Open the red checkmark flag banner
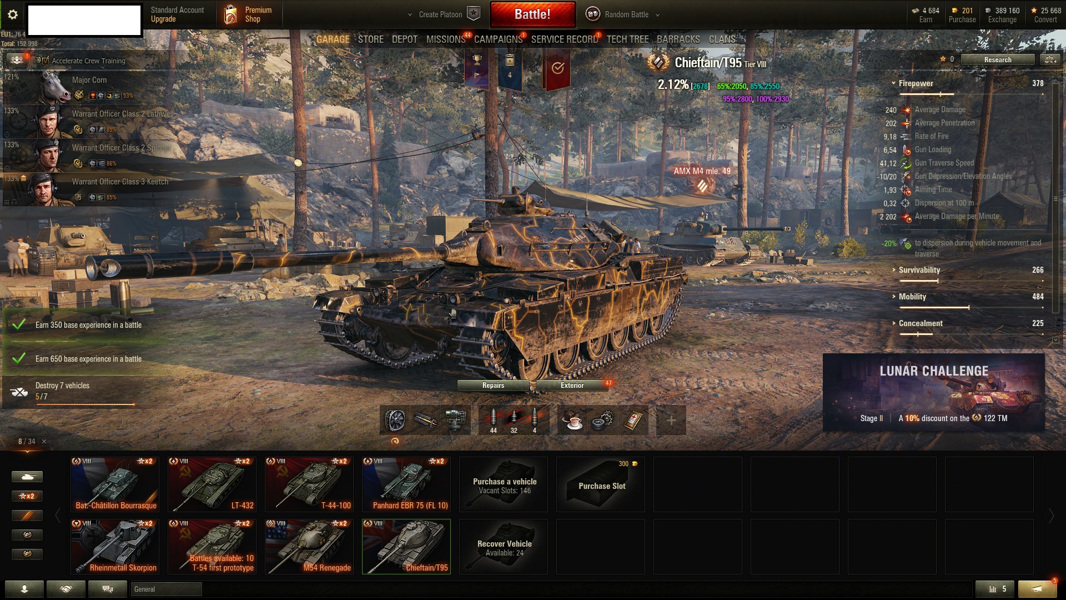The width and height of the screenshot is (1066, 600). [557, 70]
